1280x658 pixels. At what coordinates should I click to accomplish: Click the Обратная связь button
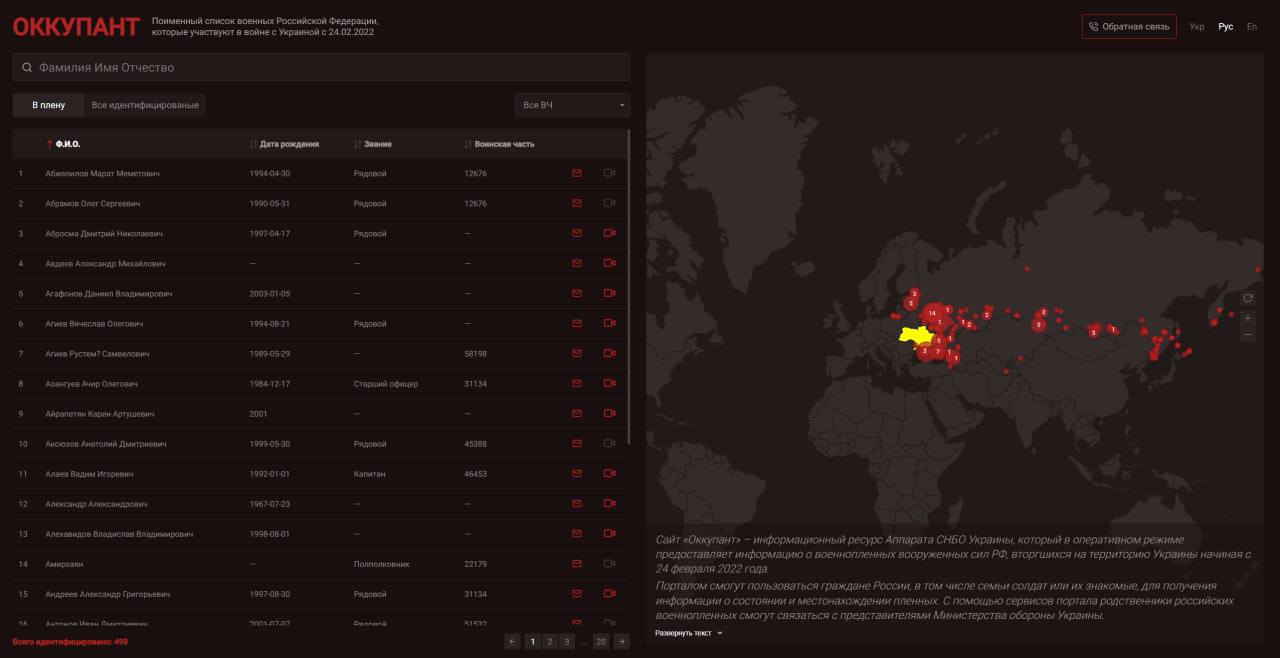[1129, 27]
